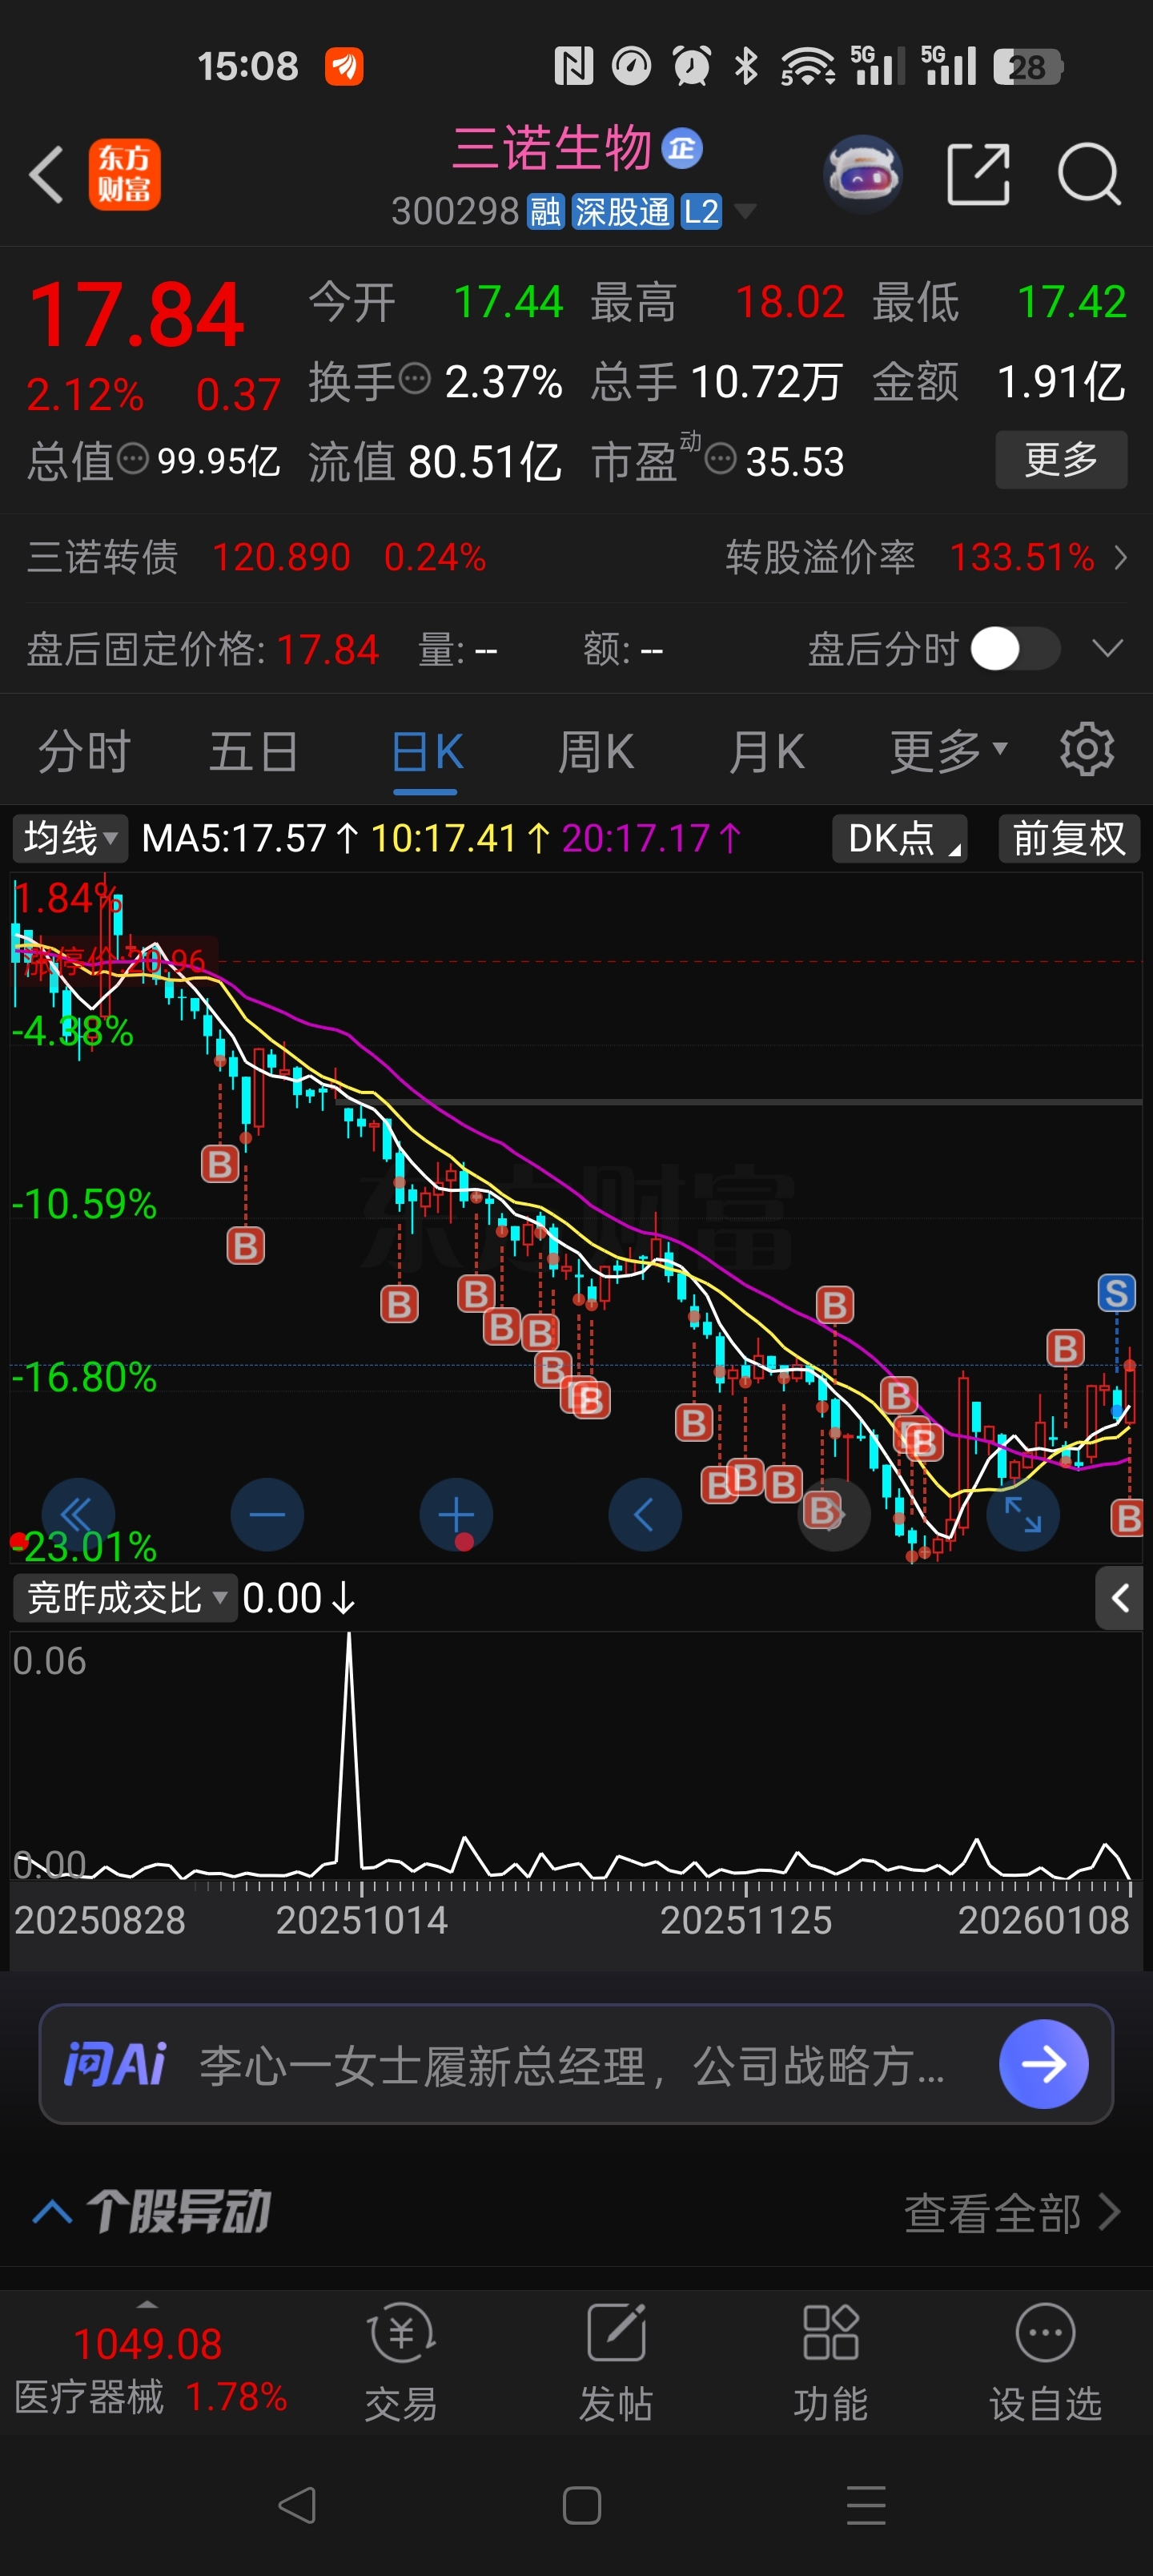Viewport: 1153px width, 2576px height.
Task: Tap the 前复权 adjustment button
Action: [x=1070, y=838]
